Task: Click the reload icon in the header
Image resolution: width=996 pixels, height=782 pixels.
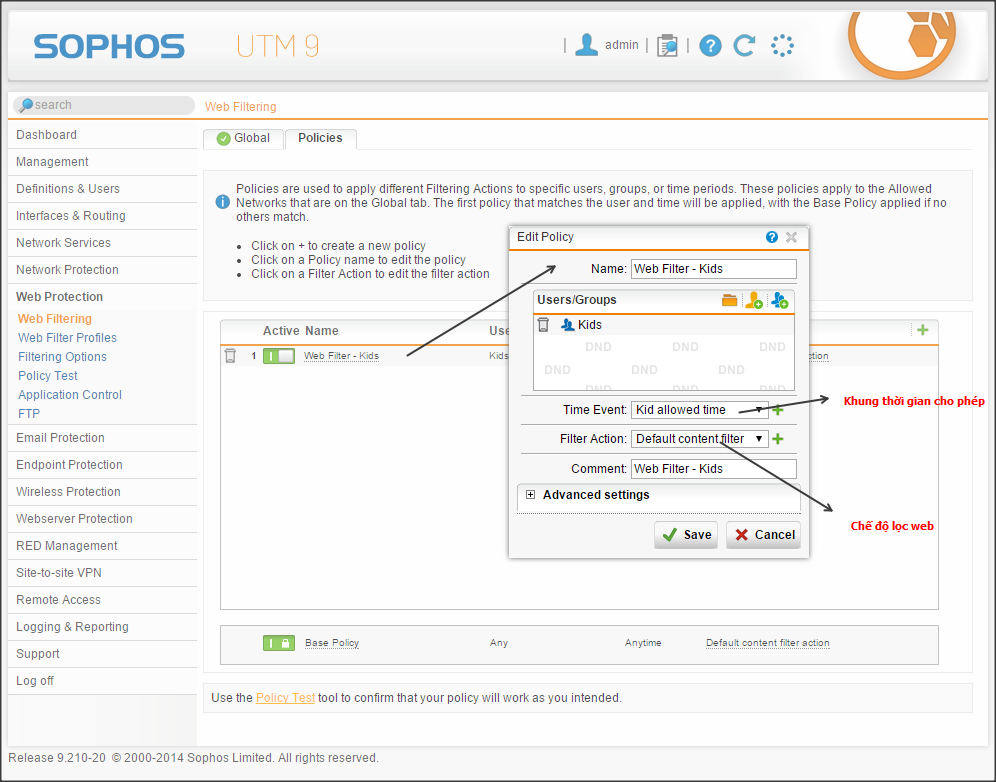Action: pos(744,45)
